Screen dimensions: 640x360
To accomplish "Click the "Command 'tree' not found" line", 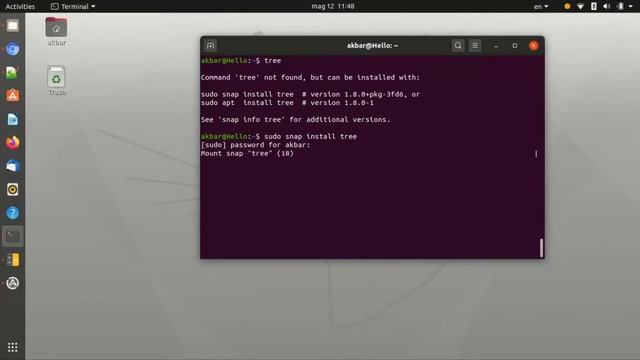I will (x=310, y=78).
